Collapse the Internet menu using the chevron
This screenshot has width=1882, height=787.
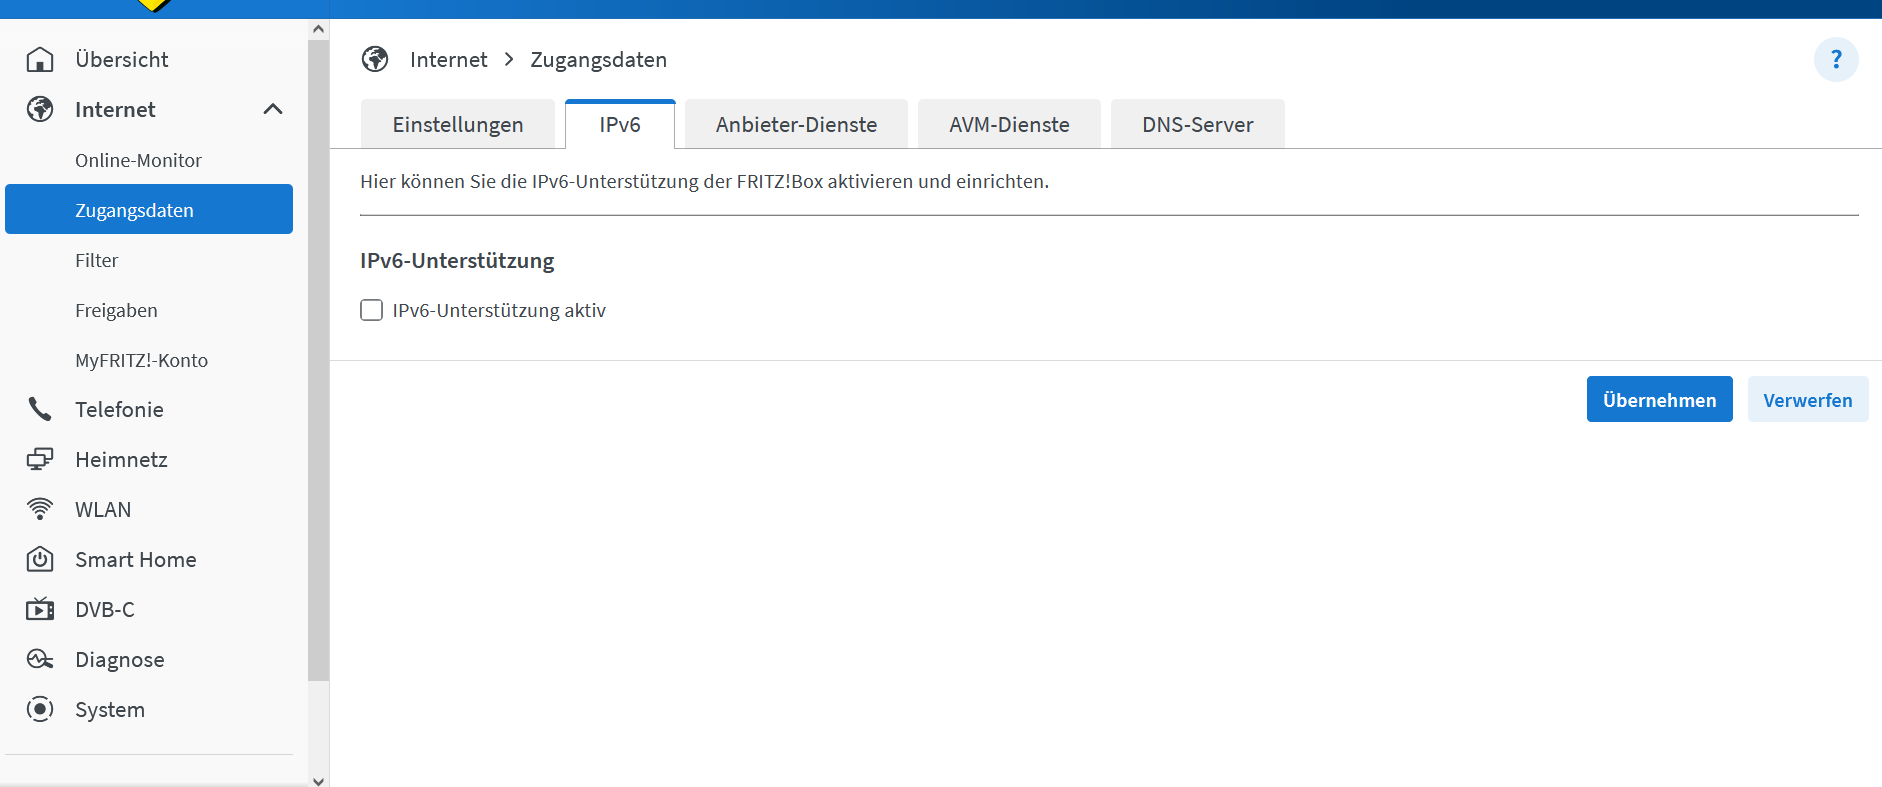click(272, 109)
